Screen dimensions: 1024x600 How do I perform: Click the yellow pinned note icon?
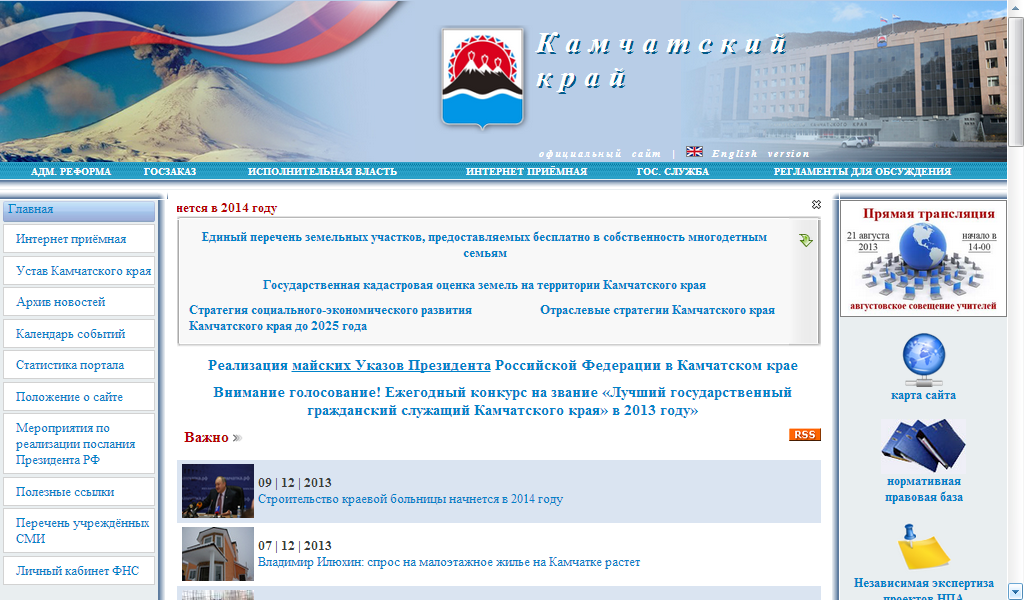point(923,546)
